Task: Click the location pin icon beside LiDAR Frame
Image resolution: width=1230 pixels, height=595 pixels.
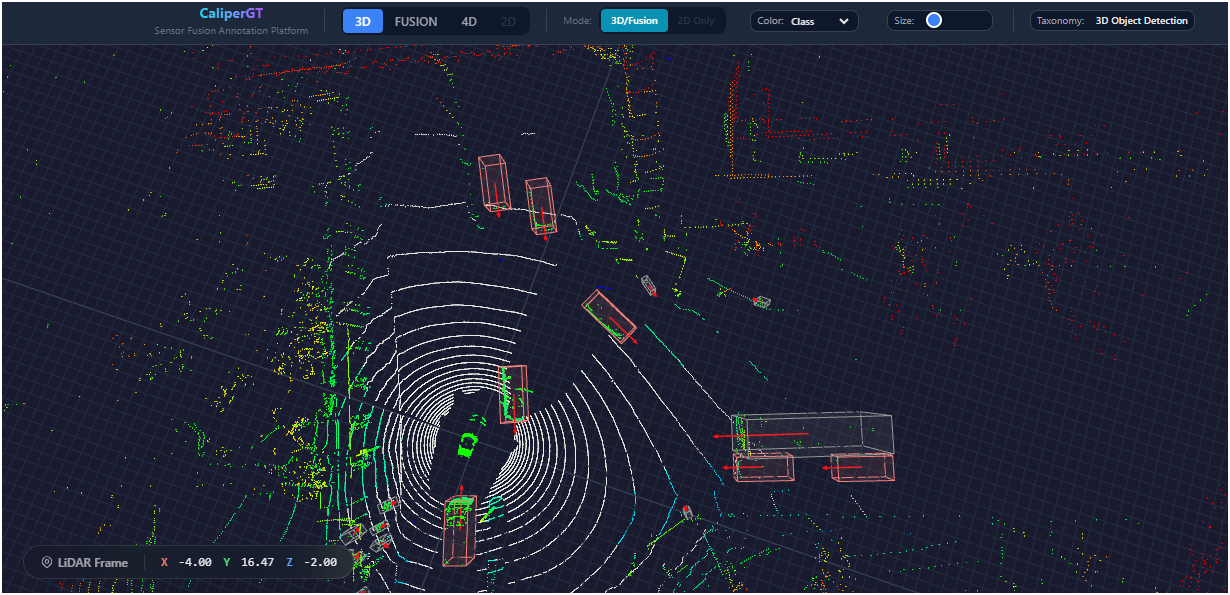Action: pyautogui.click(x=46, y=563)
